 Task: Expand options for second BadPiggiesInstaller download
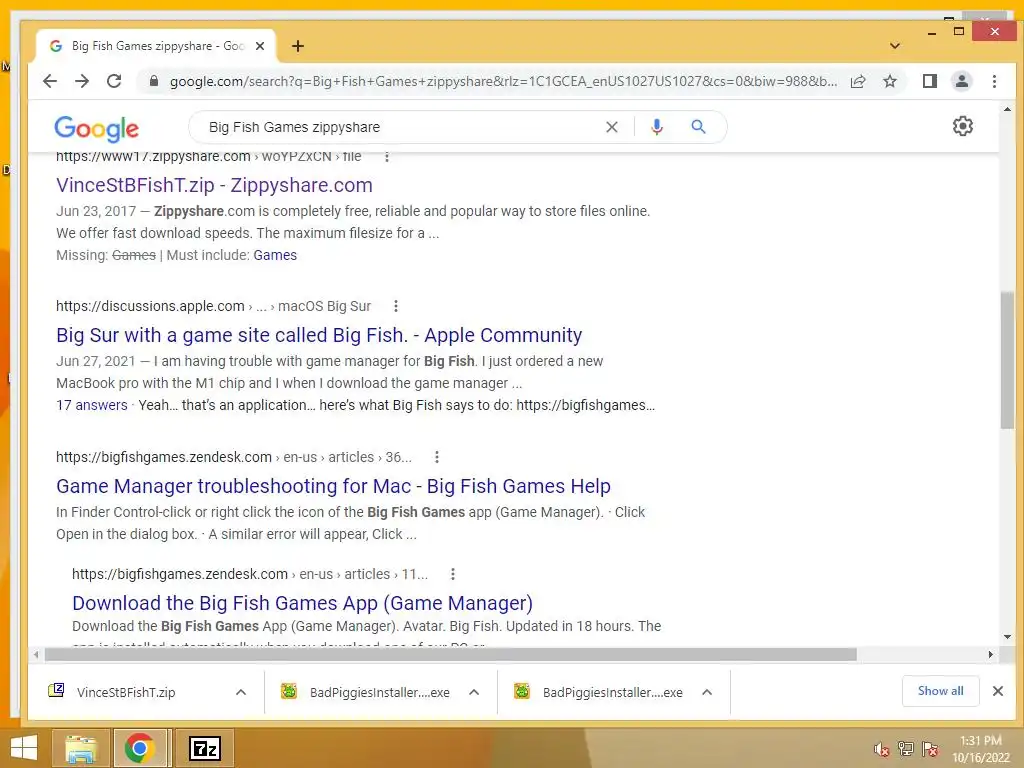coord(707,692)
